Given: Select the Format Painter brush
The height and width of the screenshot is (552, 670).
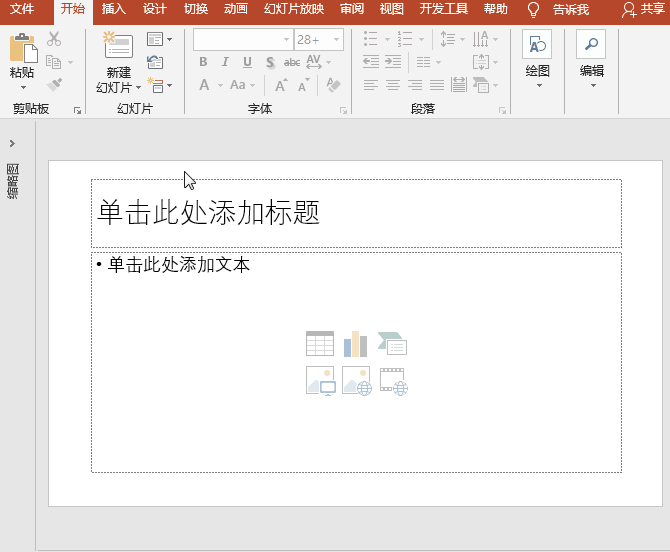Looking at the screenshot, I should pos(54,85).
